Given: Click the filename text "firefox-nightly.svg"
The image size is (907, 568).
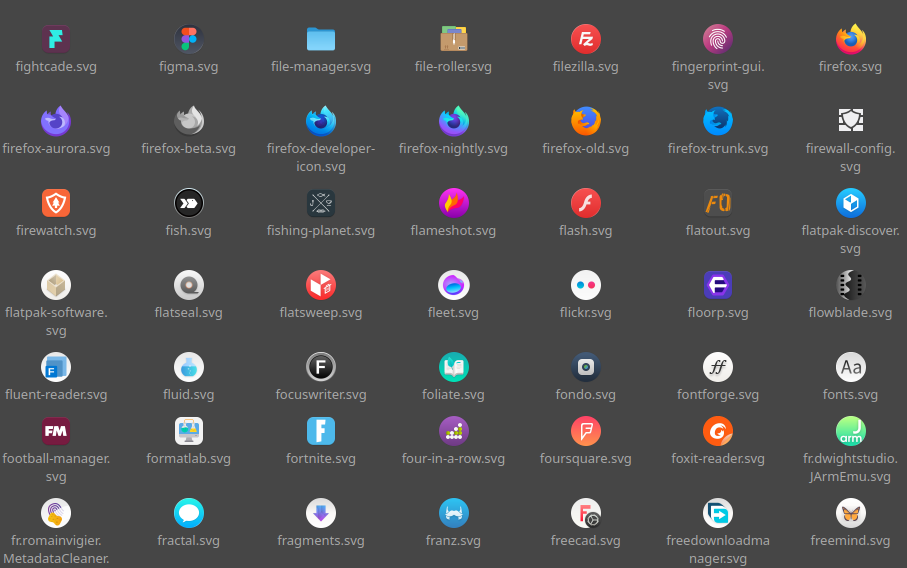Looking at the screenshot, I should coord(454,149).
